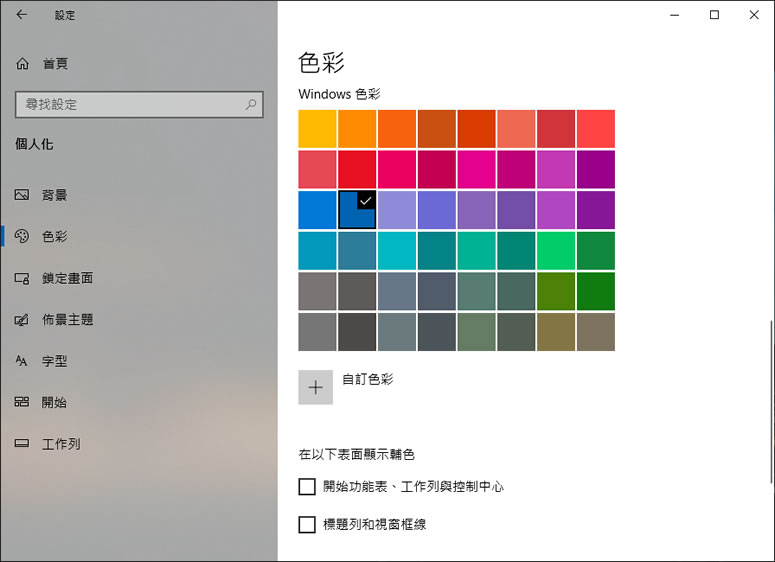Select the olive green swatch left of dark green
Screen dimensions: 775x562
pyautogui.click(x=556, y=291)
